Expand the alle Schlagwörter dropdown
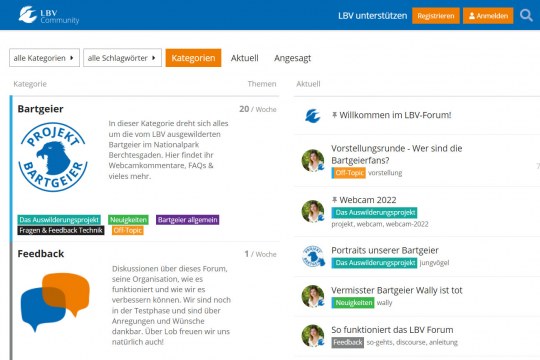 click(122, 58)
